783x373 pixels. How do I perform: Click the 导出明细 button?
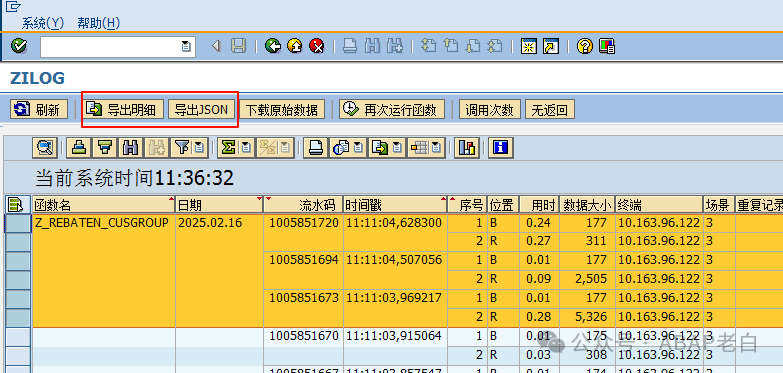(124, 109)
